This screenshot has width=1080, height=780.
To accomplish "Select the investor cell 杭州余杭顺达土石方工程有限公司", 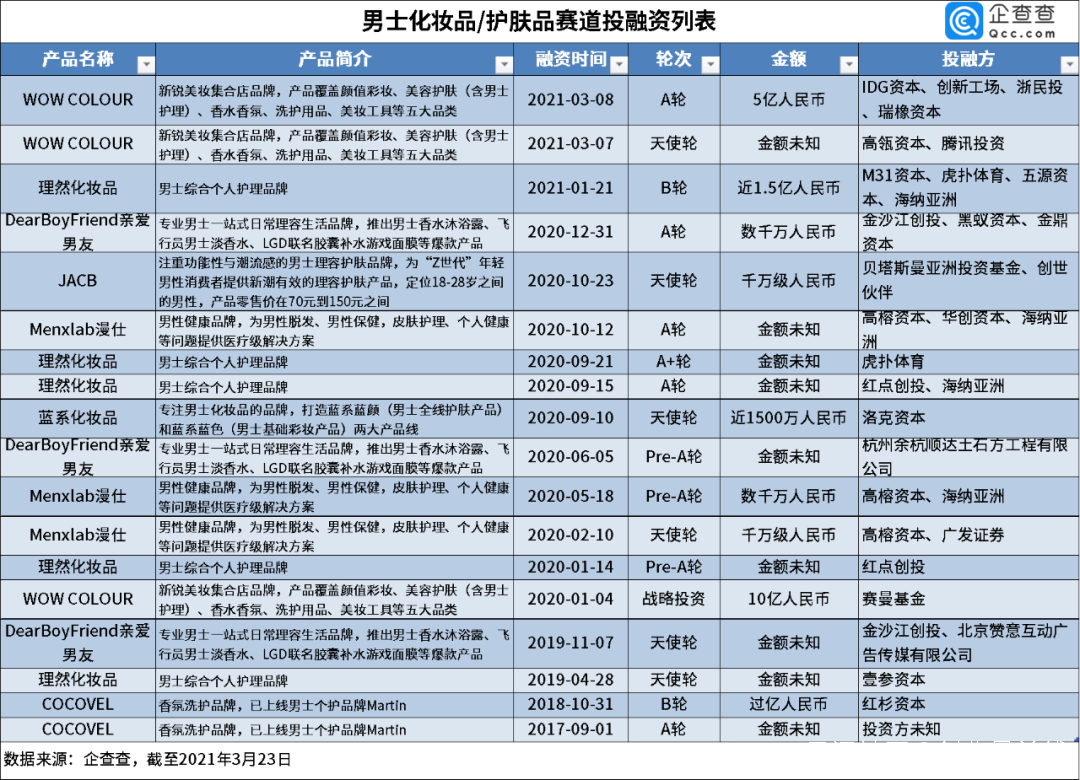I will (x=968, y=458).
